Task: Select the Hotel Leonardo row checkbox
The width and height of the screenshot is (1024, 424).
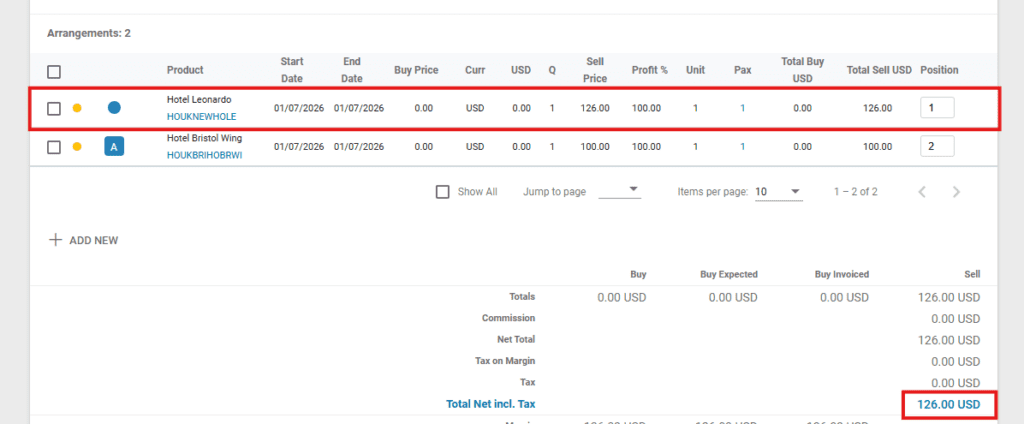Action: click(54, 108)
